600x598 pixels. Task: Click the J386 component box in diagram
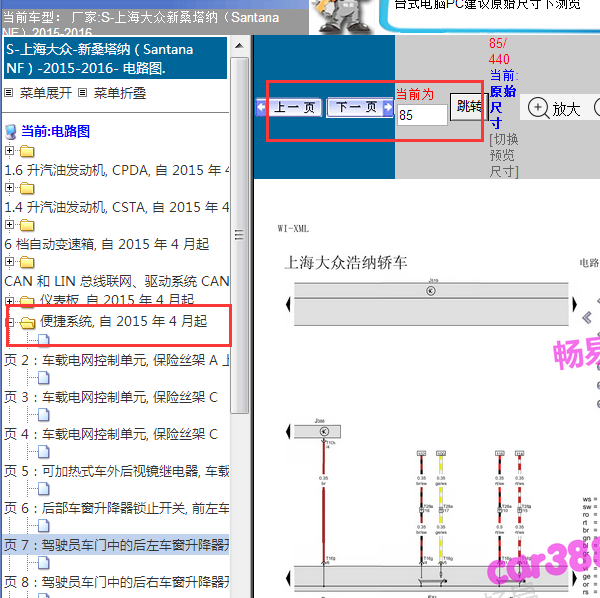click(x=317, y=432)
